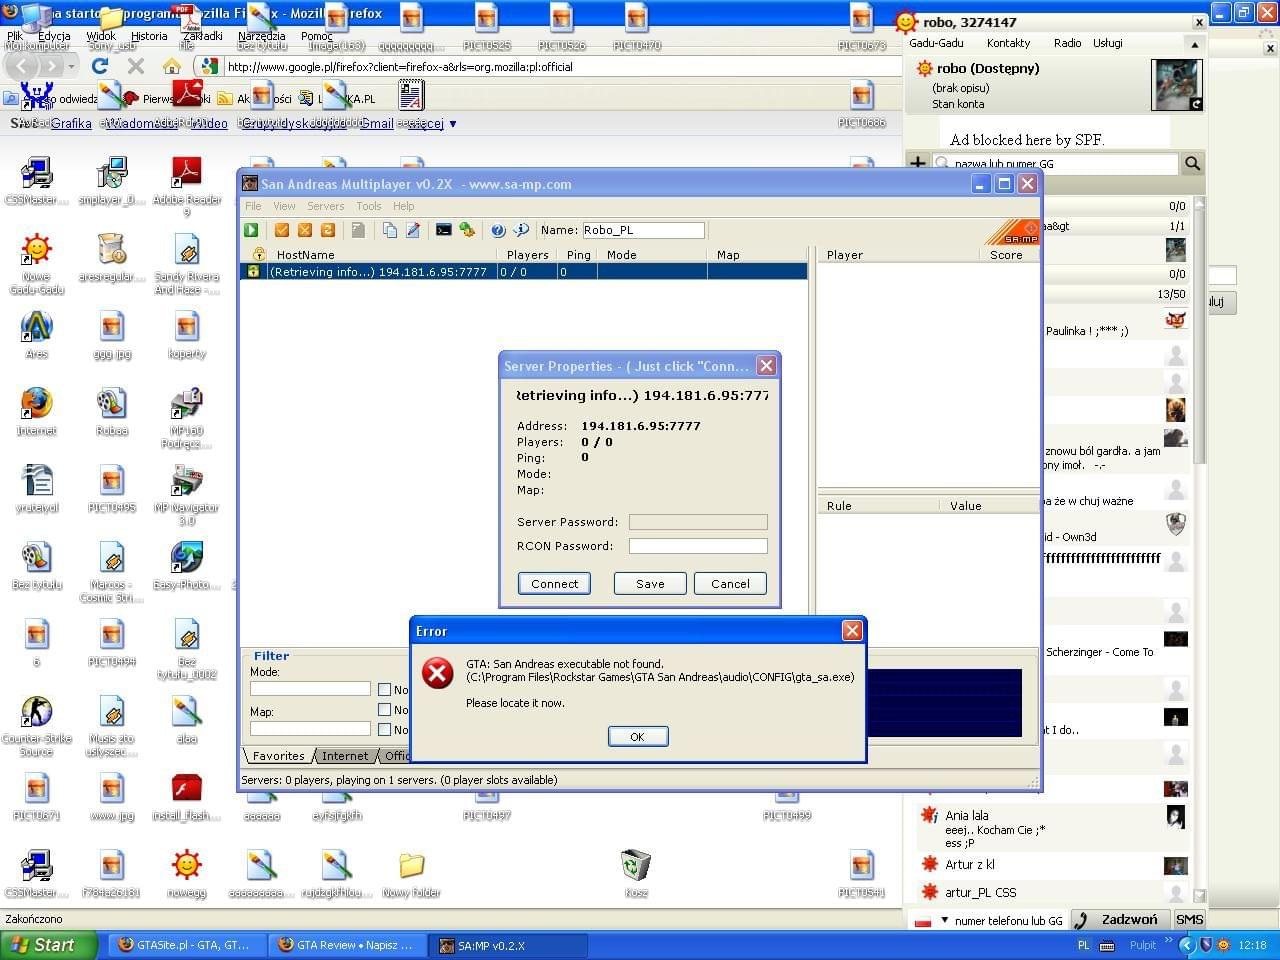Open the remote console toolbar icon
Screen dimensions: 1280x960
(443, 230)
